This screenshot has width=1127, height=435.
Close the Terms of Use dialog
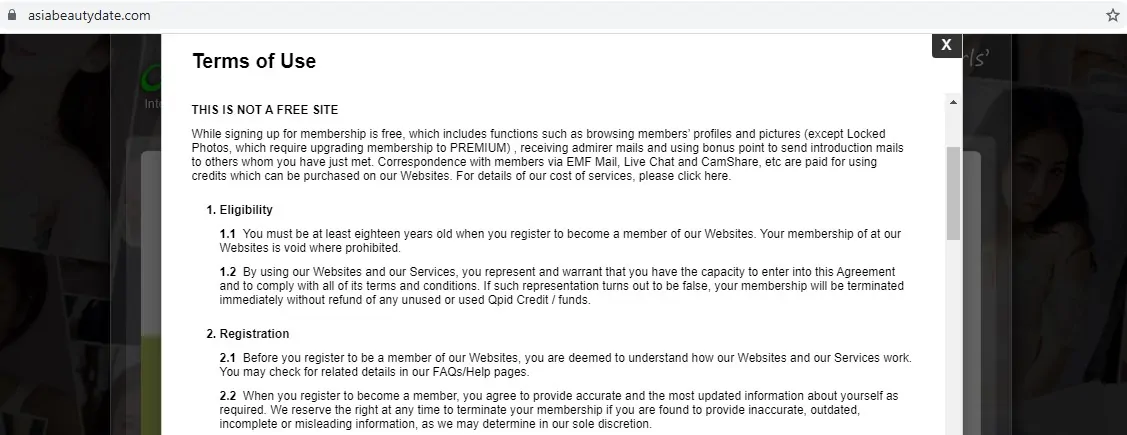point(946,45)
